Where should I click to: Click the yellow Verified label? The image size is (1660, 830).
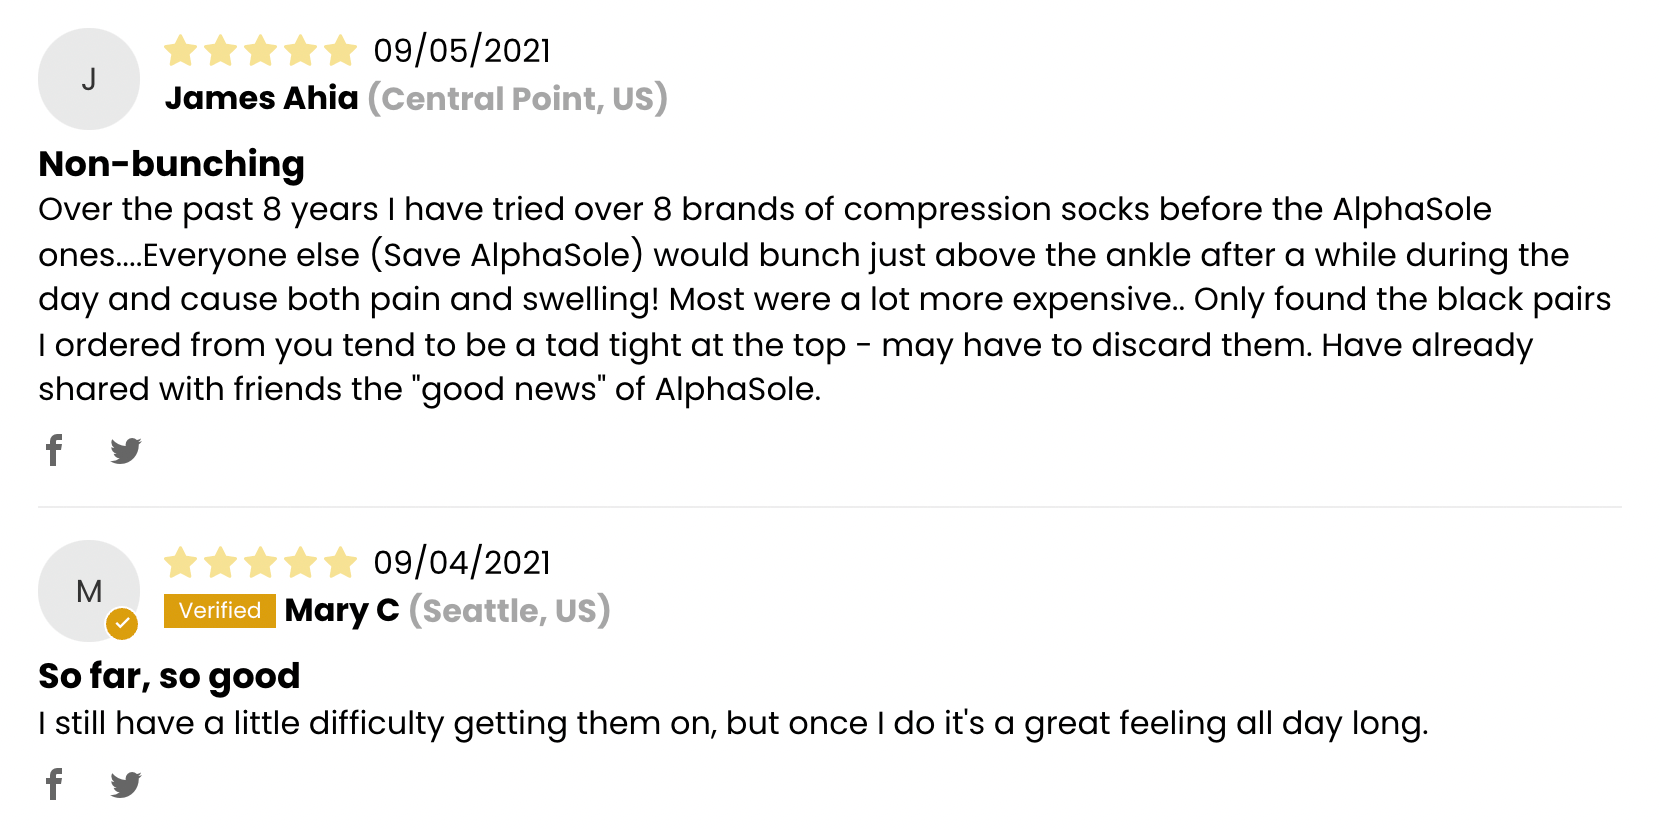click(220, 611)
